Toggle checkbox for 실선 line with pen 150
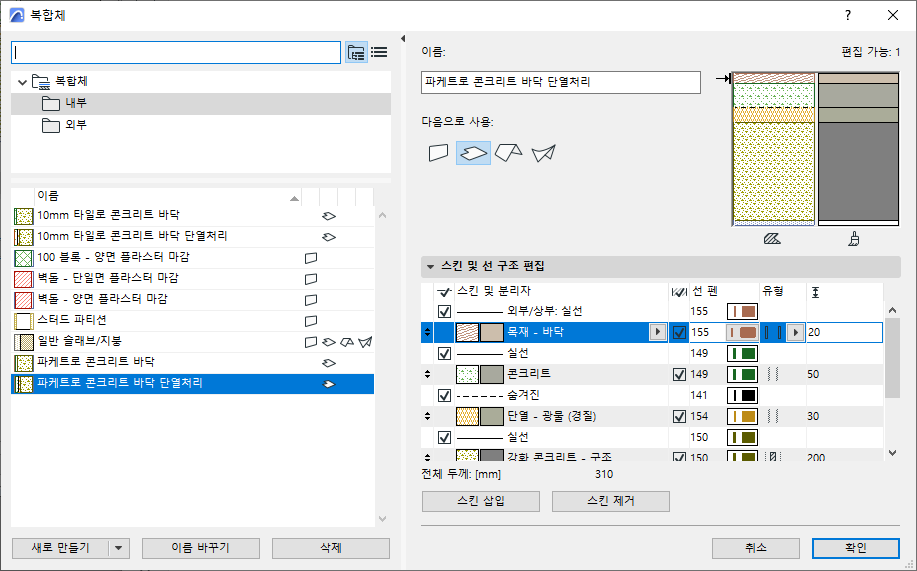The width and height of the screenshot is (917, 571). [444, 438]
